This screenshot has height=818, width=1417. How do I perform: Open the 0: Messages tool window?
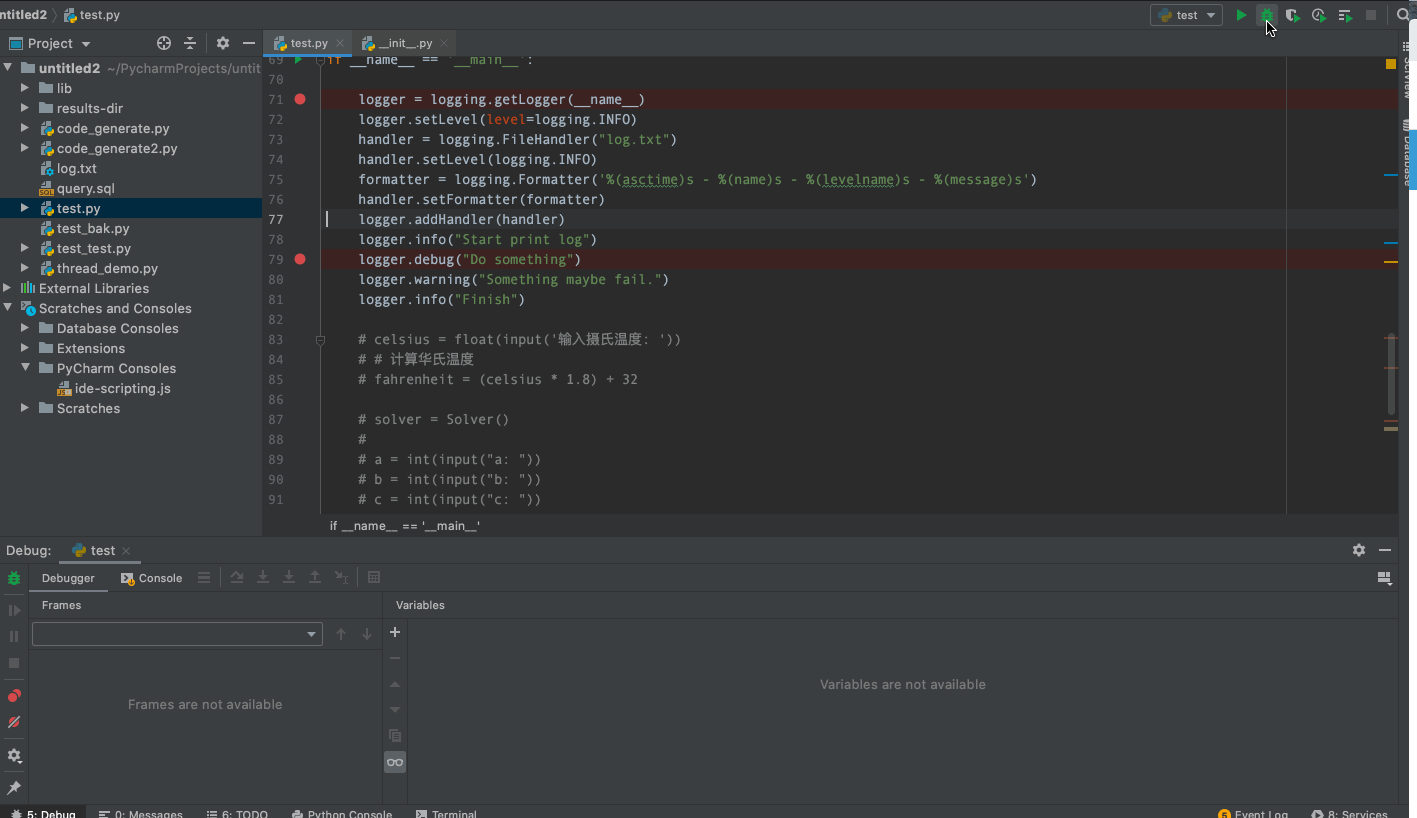click(x=140, y=814)
